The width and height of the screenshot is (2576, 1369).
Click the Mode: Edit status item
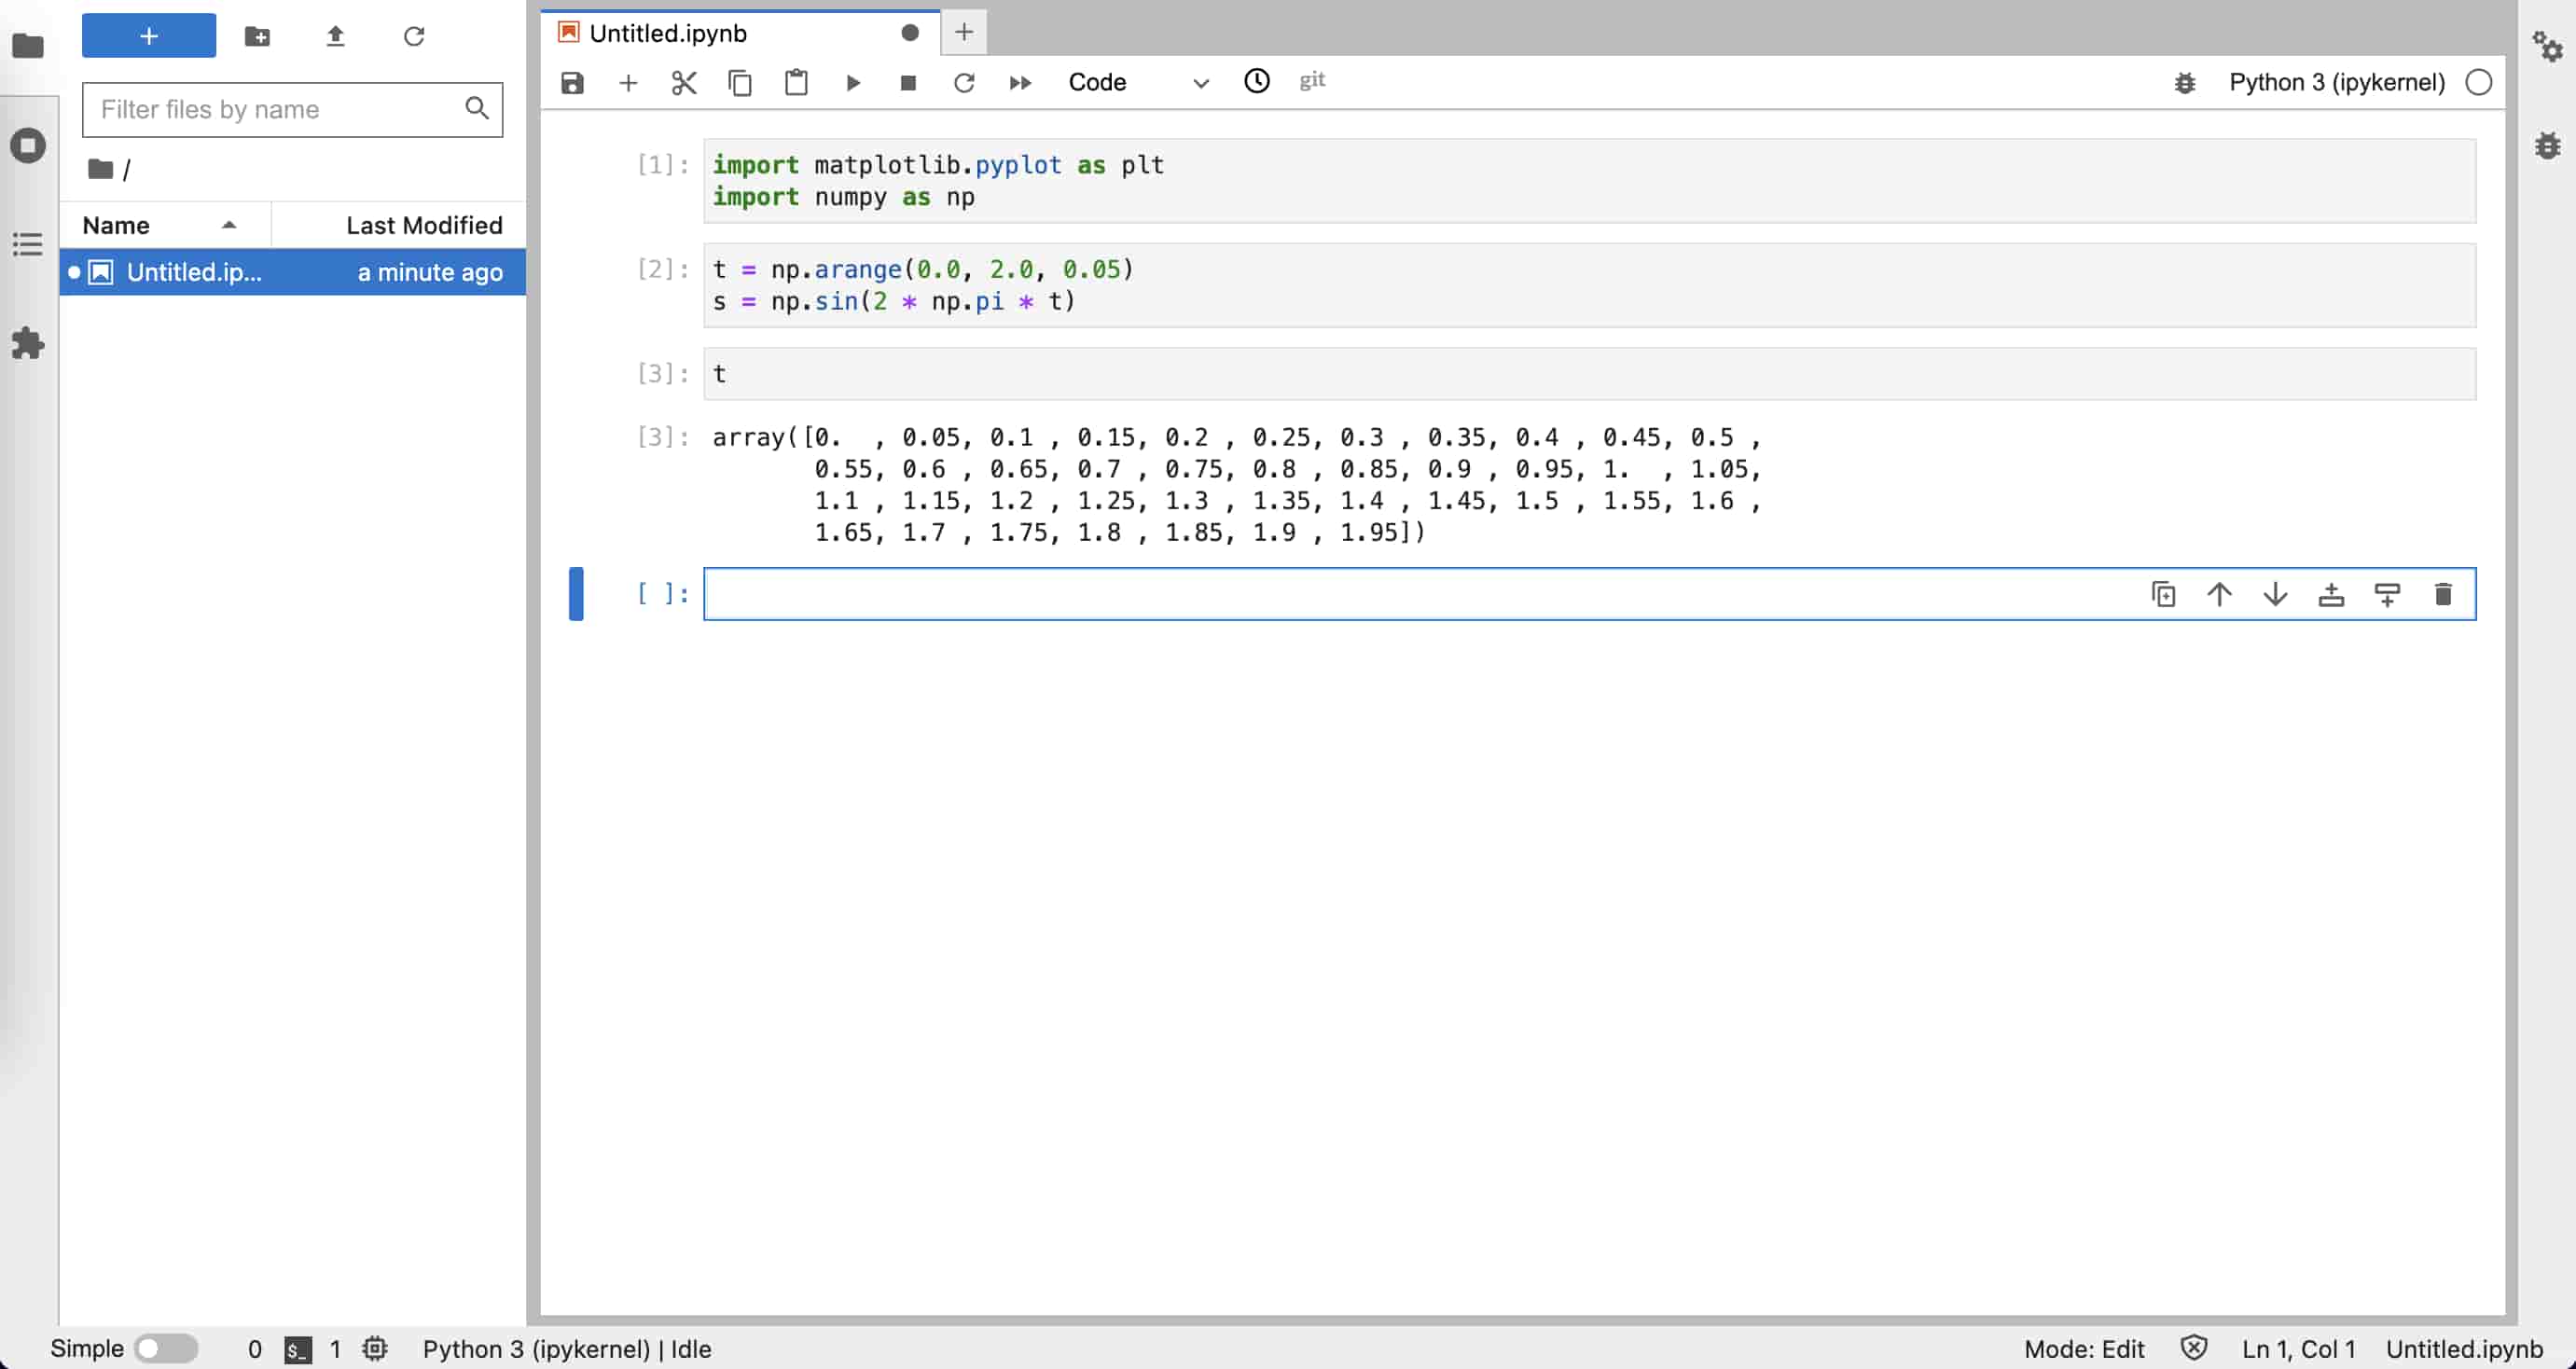(x=2084, y=1349)
